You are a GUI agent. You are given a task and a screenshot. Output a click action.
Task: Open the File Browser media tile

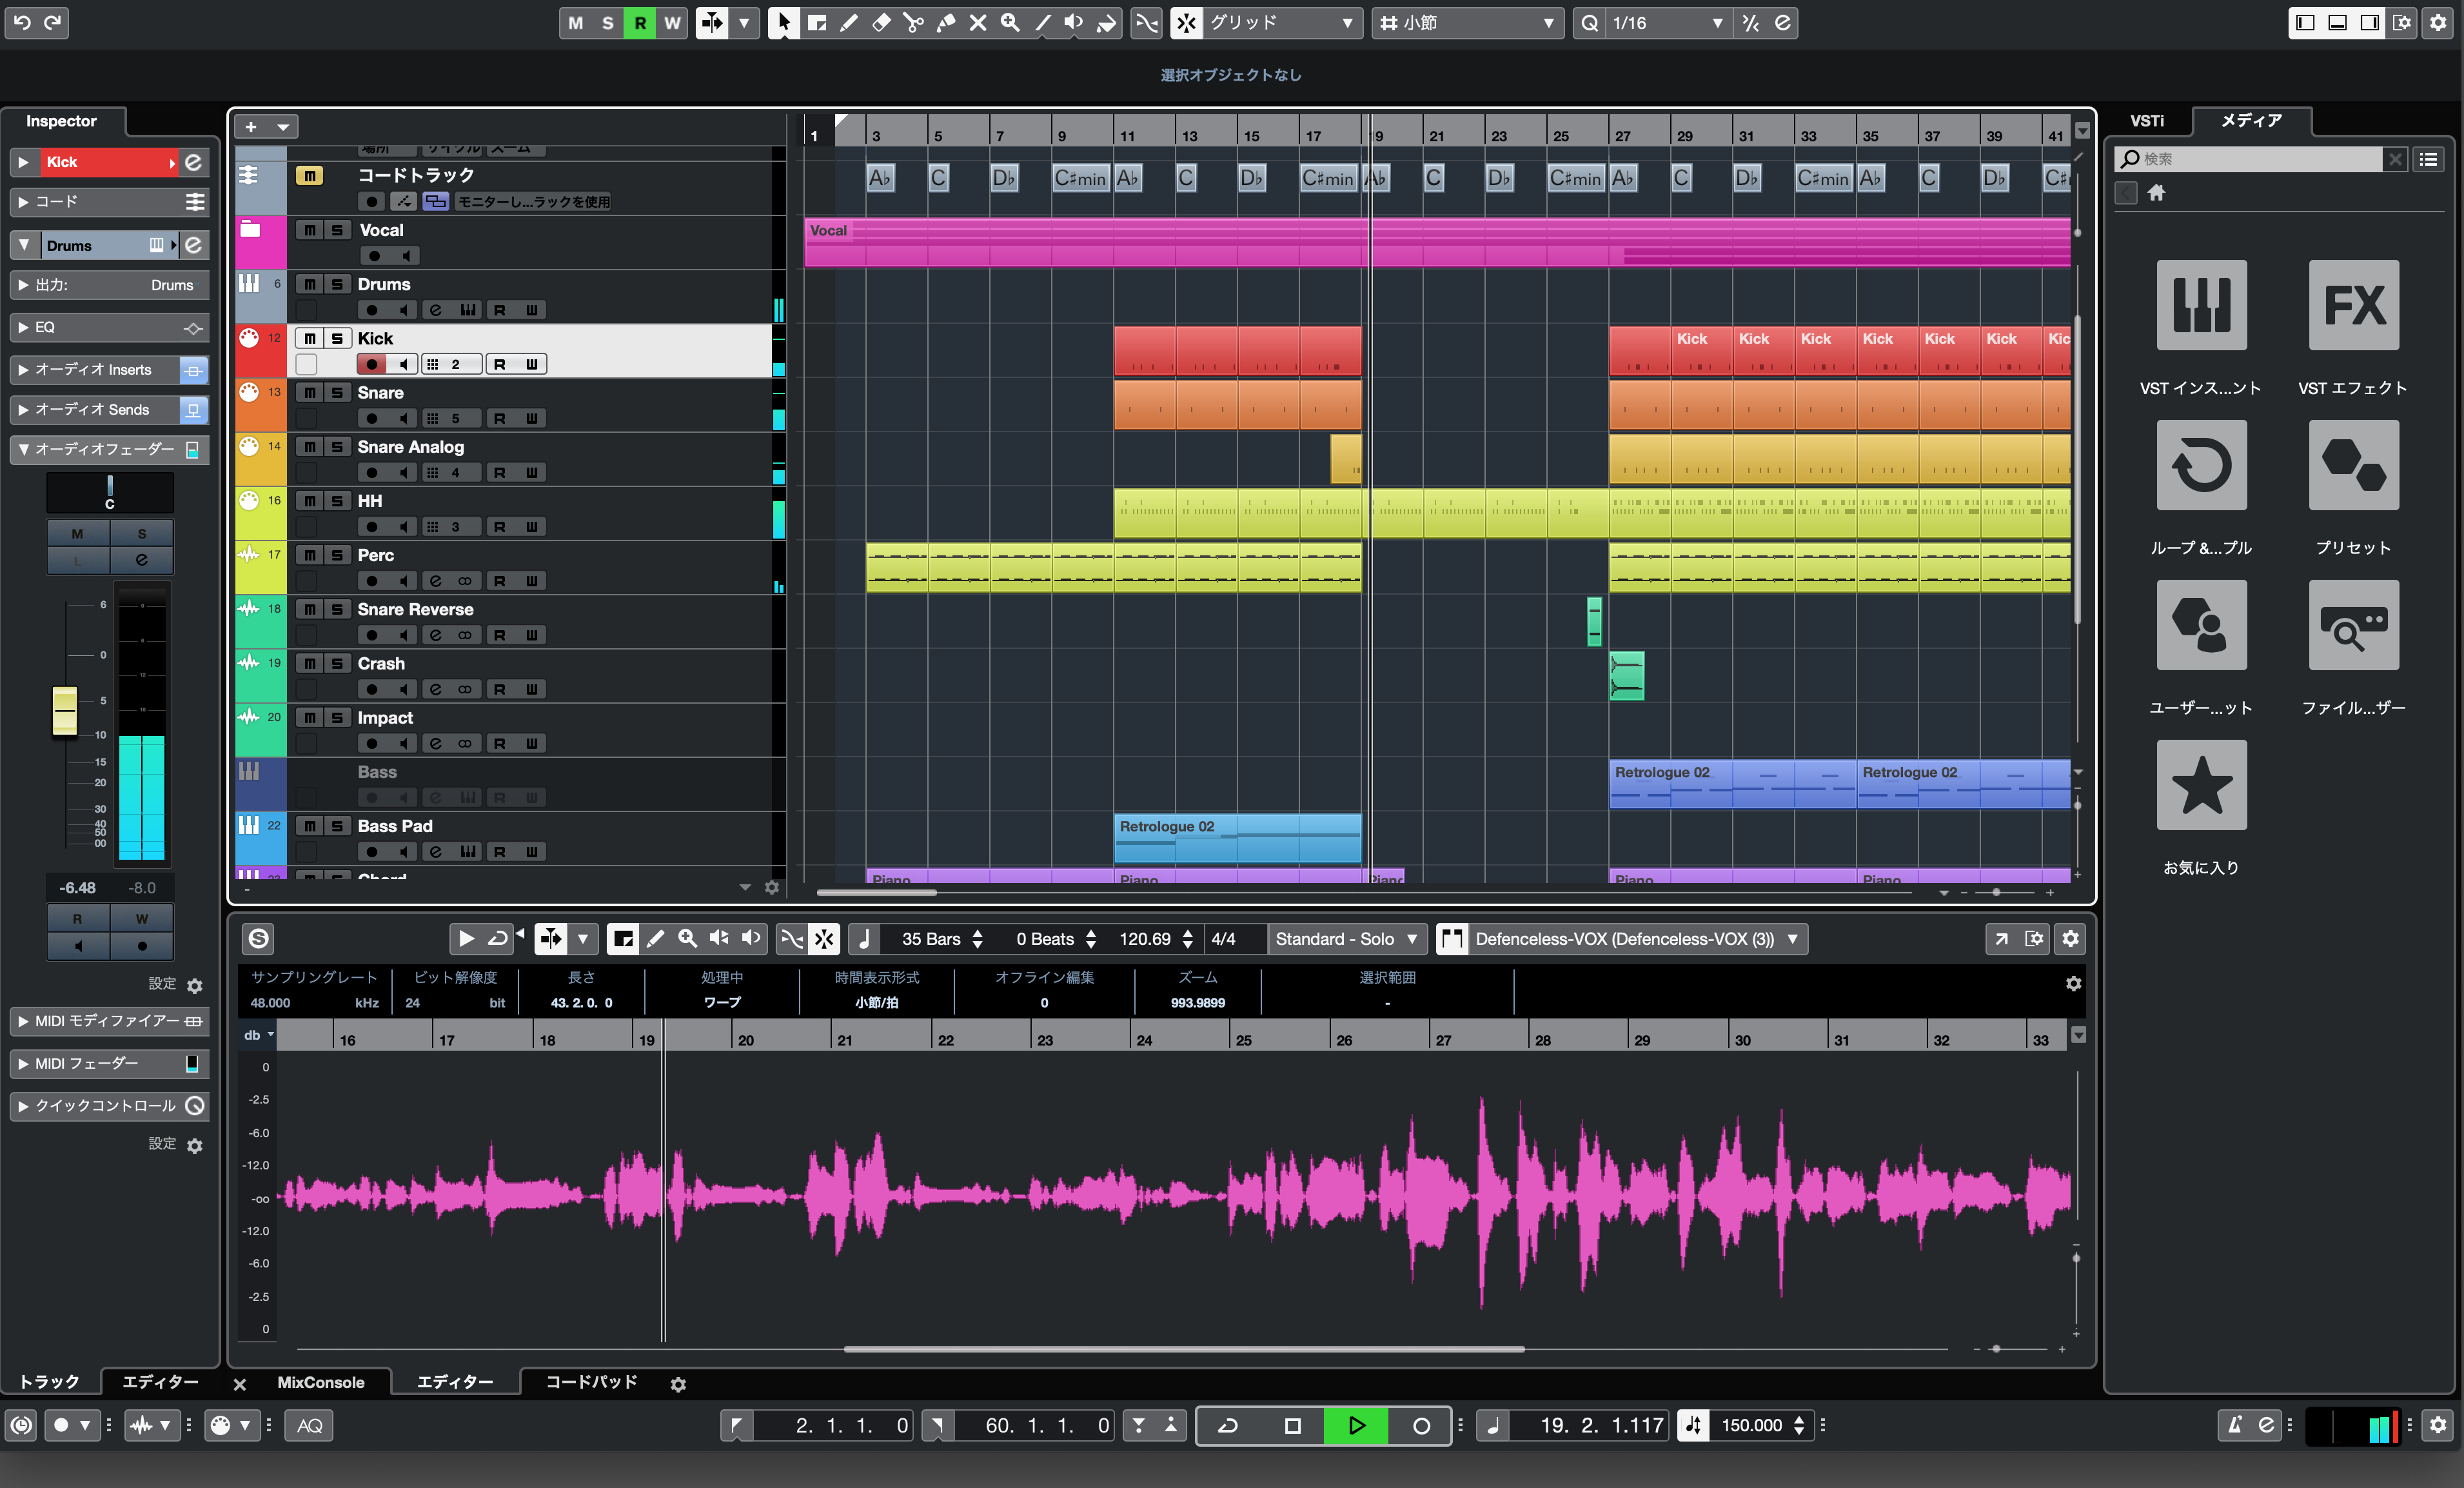(2353, 625)
